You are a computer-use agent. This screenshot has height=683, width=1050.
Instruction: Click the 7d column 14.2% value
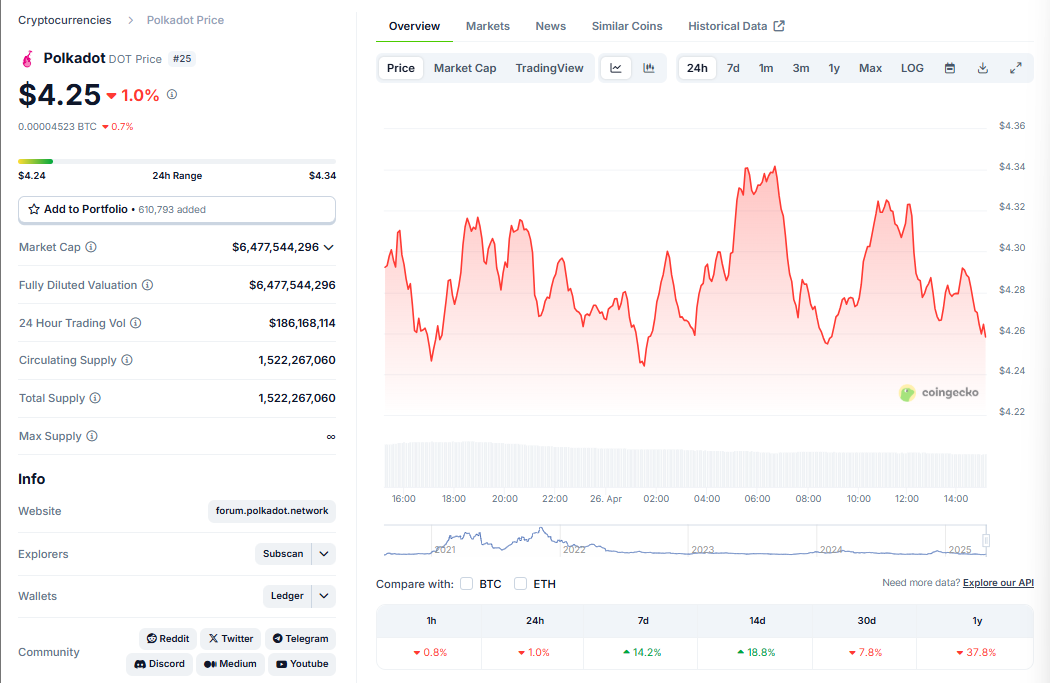coord(642,652)
